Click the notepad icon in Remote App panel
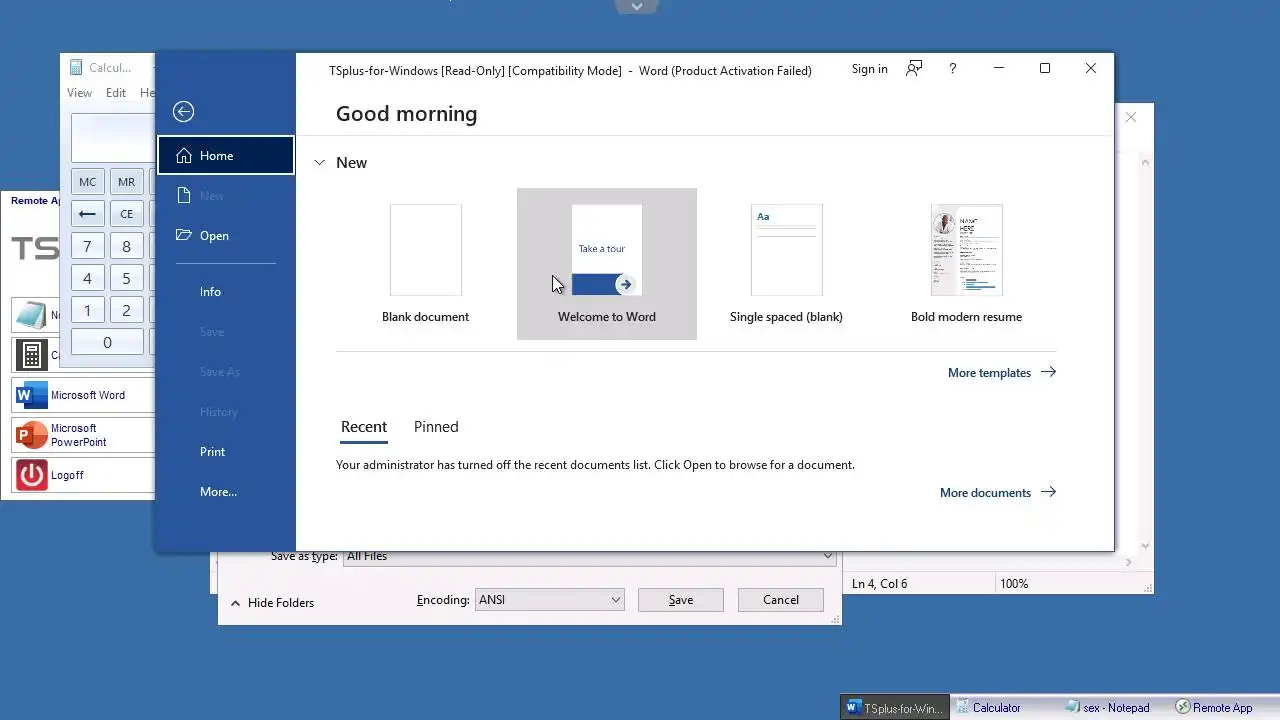This screenshot has height=720, width=1280. 31,315
